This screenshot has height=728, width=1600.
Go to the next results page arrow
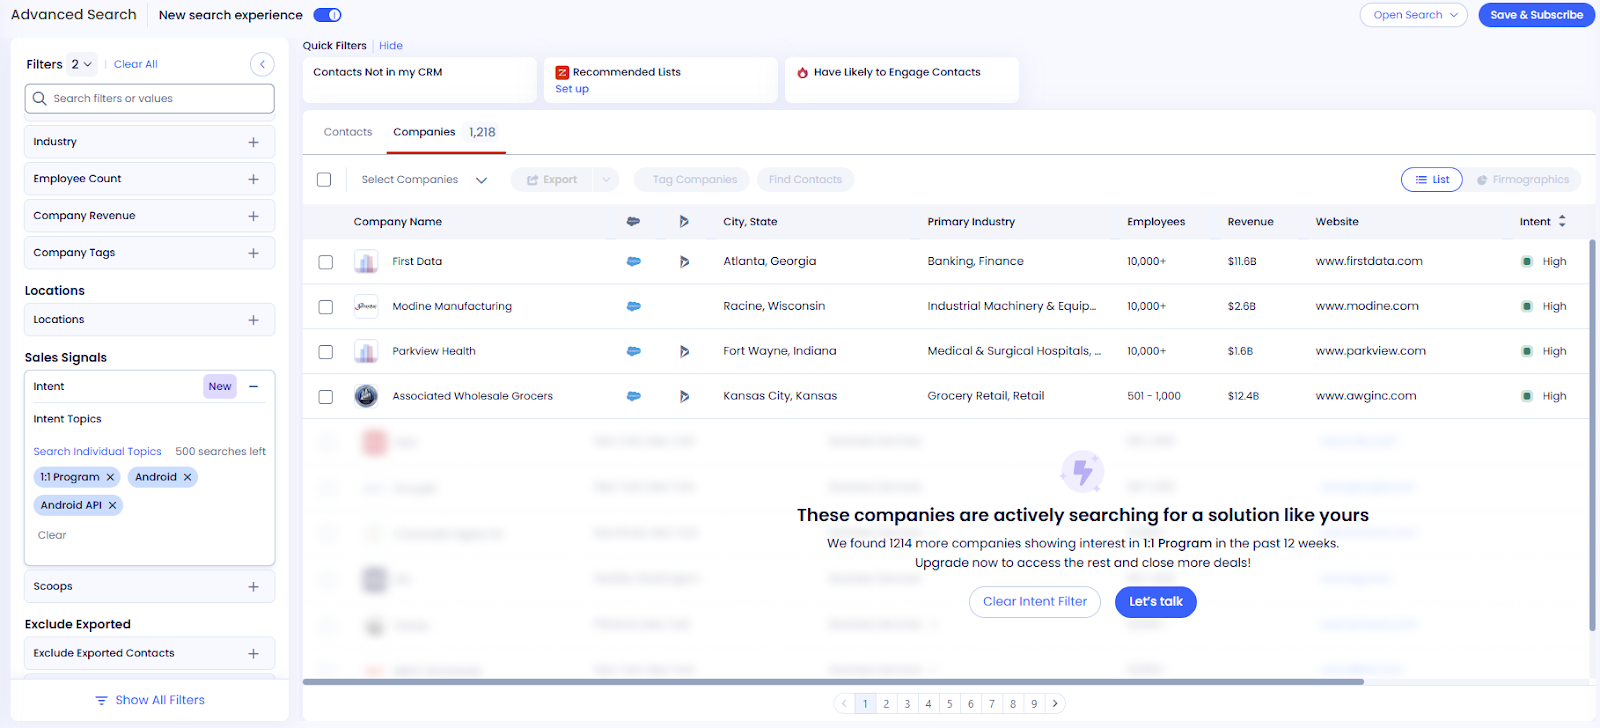[x=1055, y=703]
